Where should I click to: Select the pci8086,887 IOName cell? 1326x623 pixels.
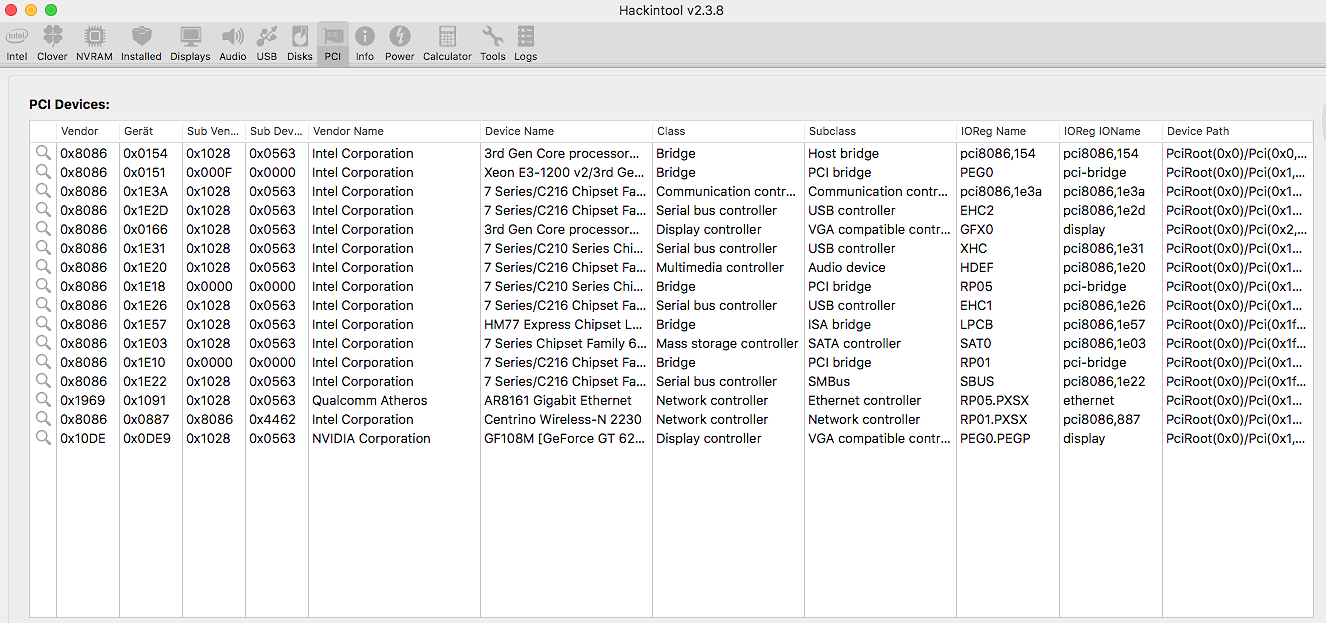[1100, 419]
